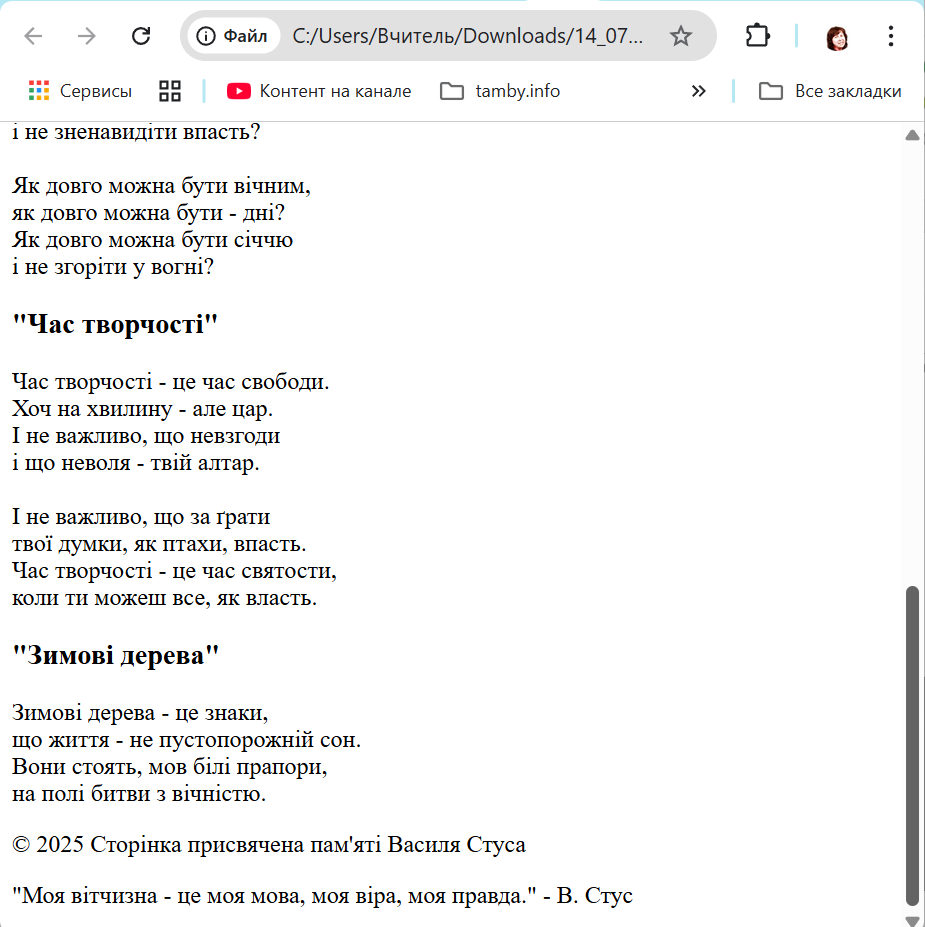
Task: Show file info via Файл chip
Action: tap(233, 37)
